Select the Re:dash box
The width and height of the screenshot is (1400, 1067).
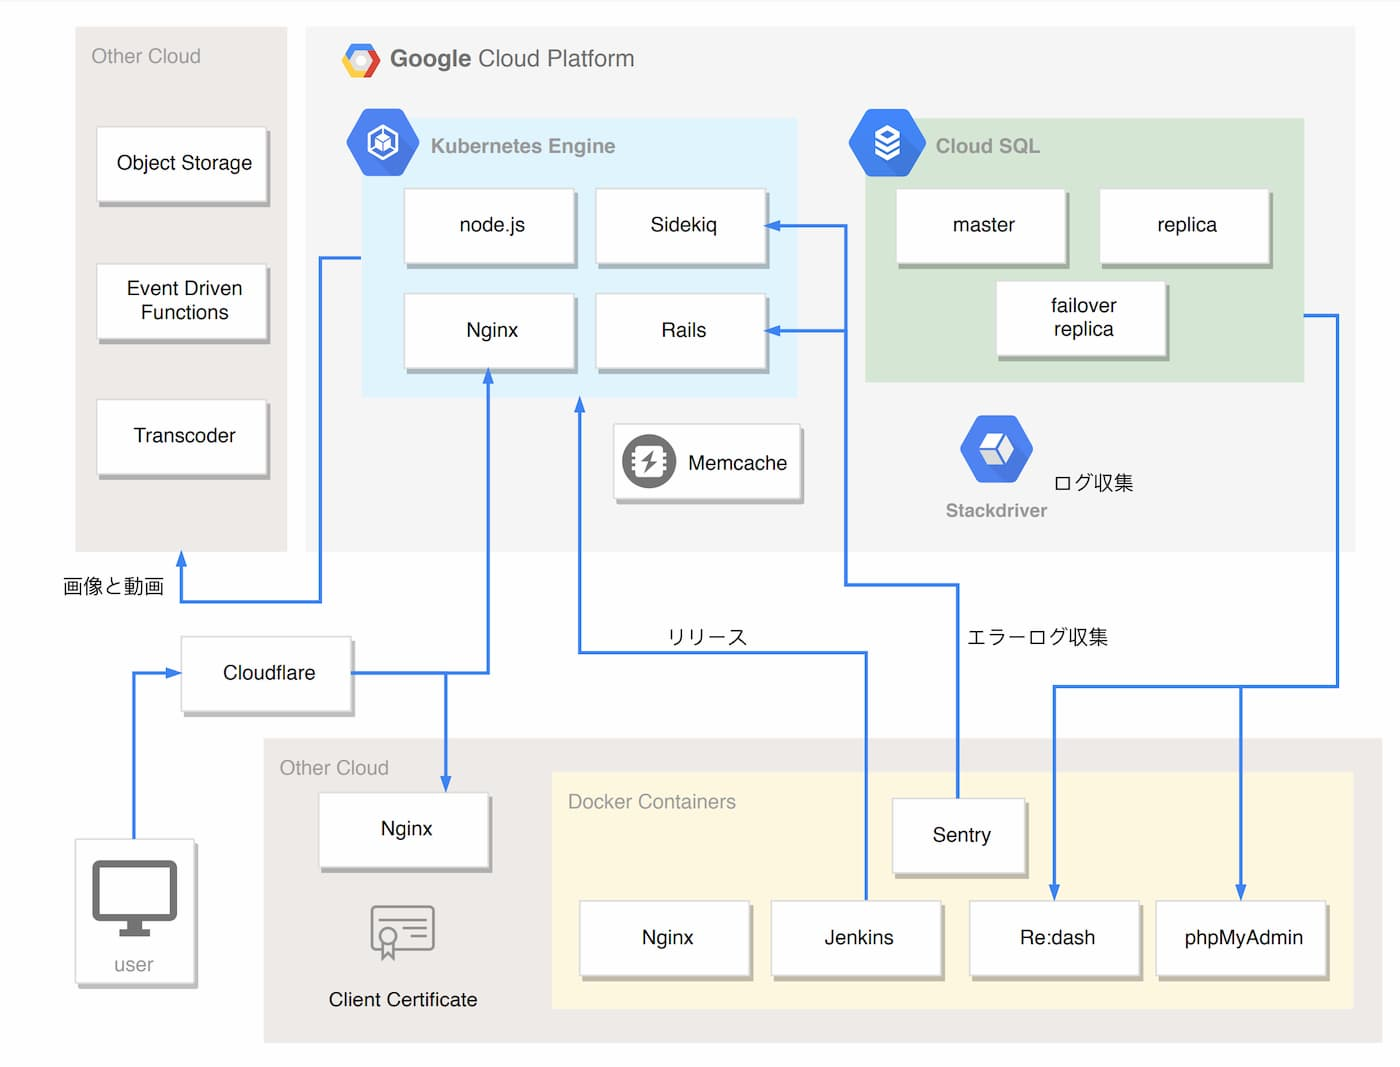pyautogui.click(x=1056, y=939)
